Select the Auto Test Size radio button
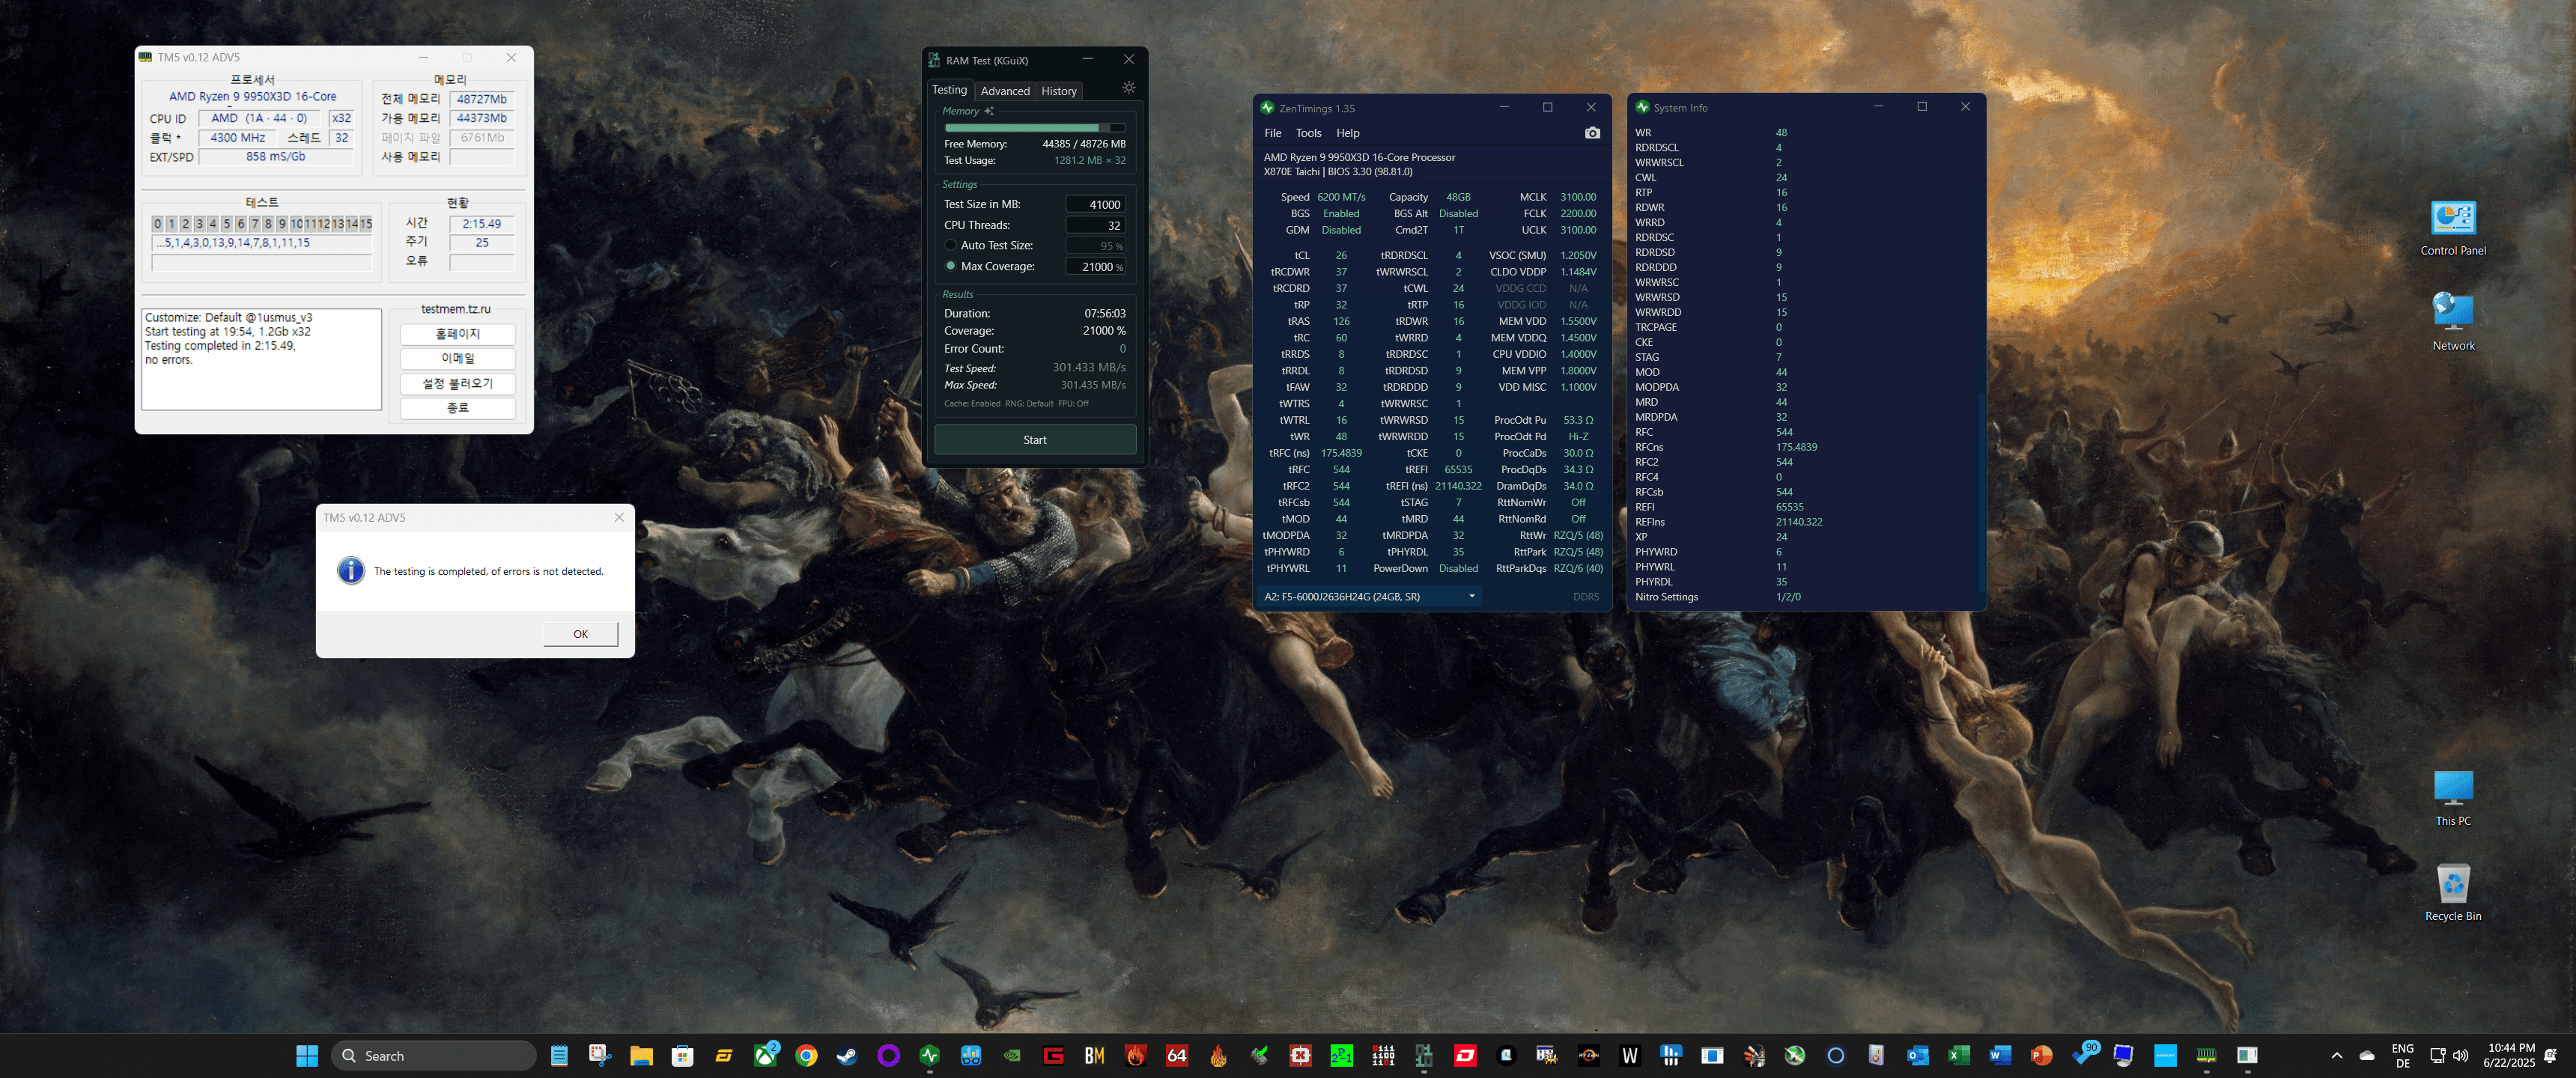This screenshot has width=2576, height=1078. [950, 245]
